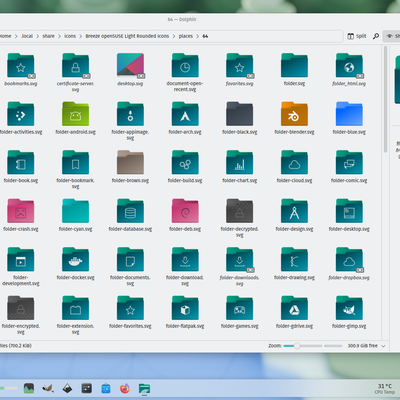Image resolution: width=400 pixels, height=400 pixels.
Task: Select the folder-brown.svg icon
Action: coord(130,163)
